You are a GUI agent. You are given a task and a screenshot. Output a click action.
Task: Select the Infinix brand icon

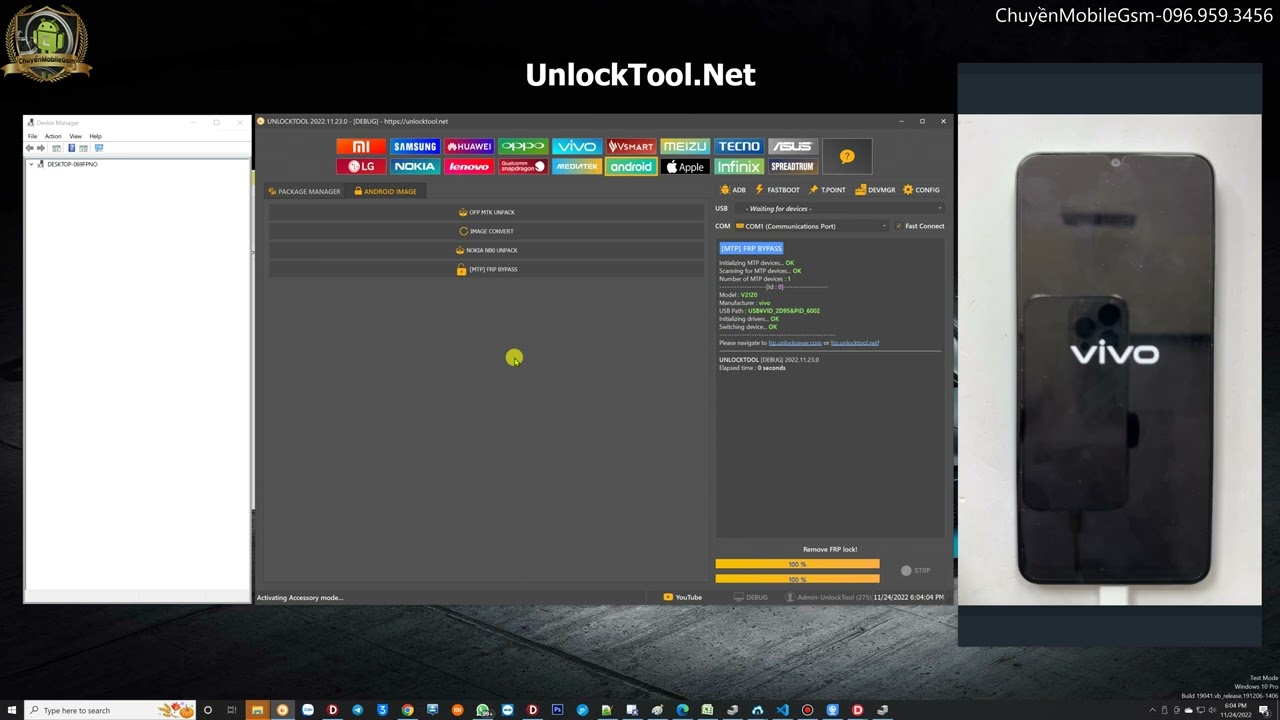click(x=739, y=166)
